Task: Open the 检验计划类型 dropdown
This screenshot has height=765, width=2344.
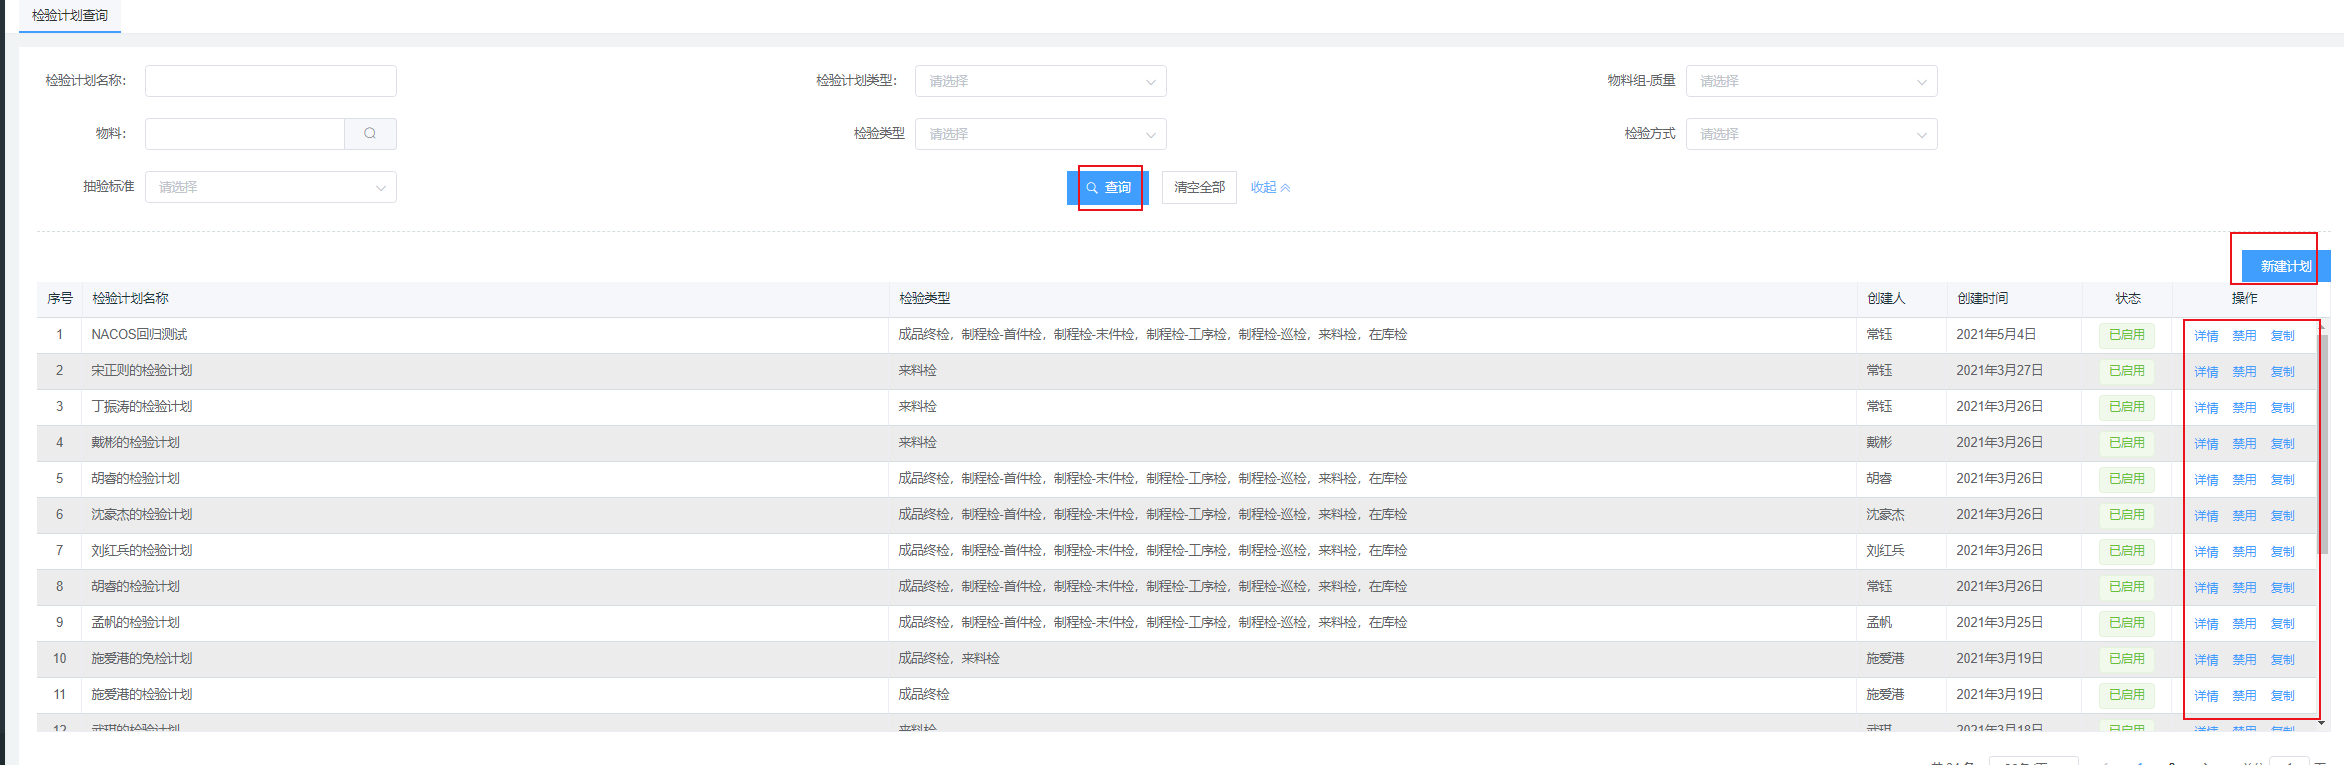Action: (1040, 81)
